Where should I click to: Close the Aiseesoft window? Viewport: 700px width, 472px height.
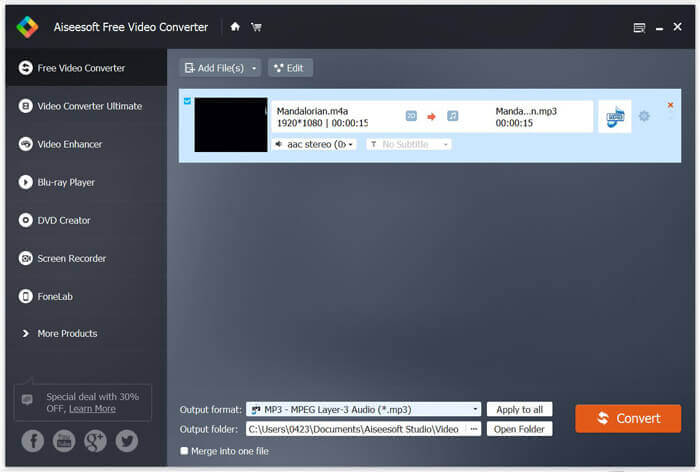tap(677, 27)
